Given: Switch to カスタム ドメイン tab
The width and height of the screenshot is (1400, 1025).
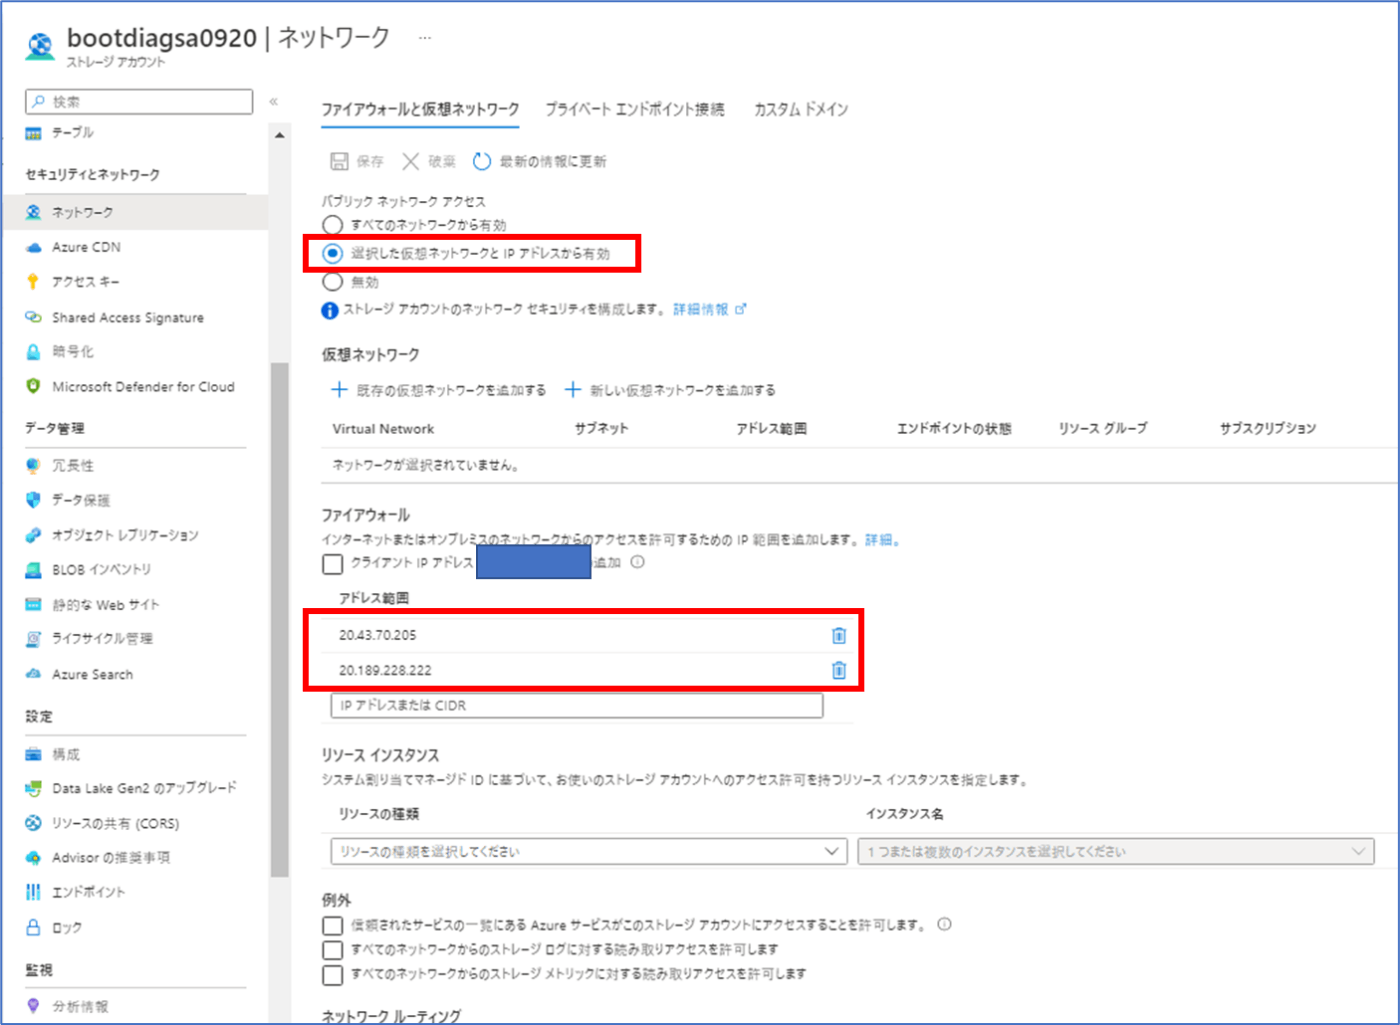Looking at the screenshot, I should coord(801,109).
